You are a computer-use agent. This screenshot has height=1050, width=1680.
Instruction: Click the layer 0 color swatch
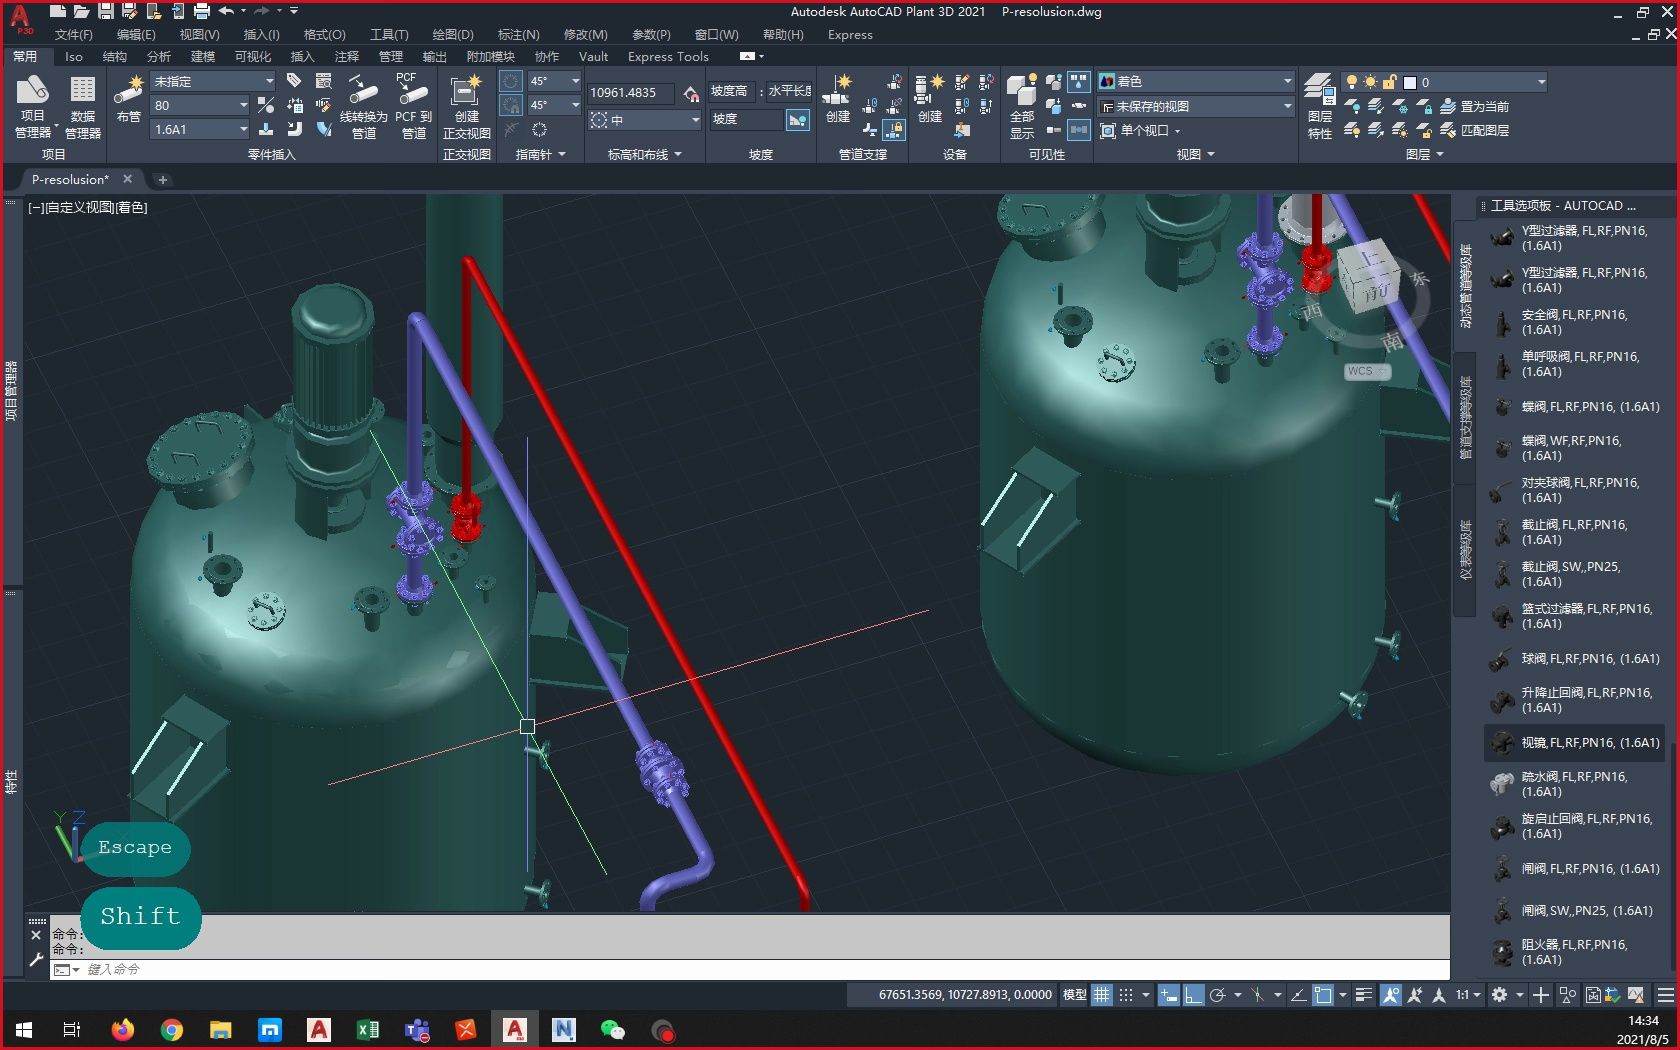coord(1410,82)
